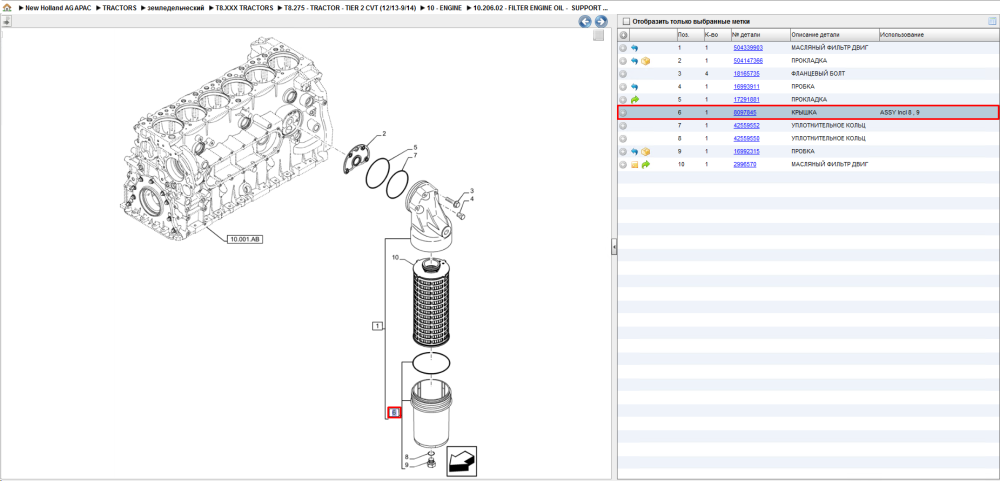Open '10 - ENGINE' breadcrumb item
This screenshot has width=1000, height=481.
point(445,8)
